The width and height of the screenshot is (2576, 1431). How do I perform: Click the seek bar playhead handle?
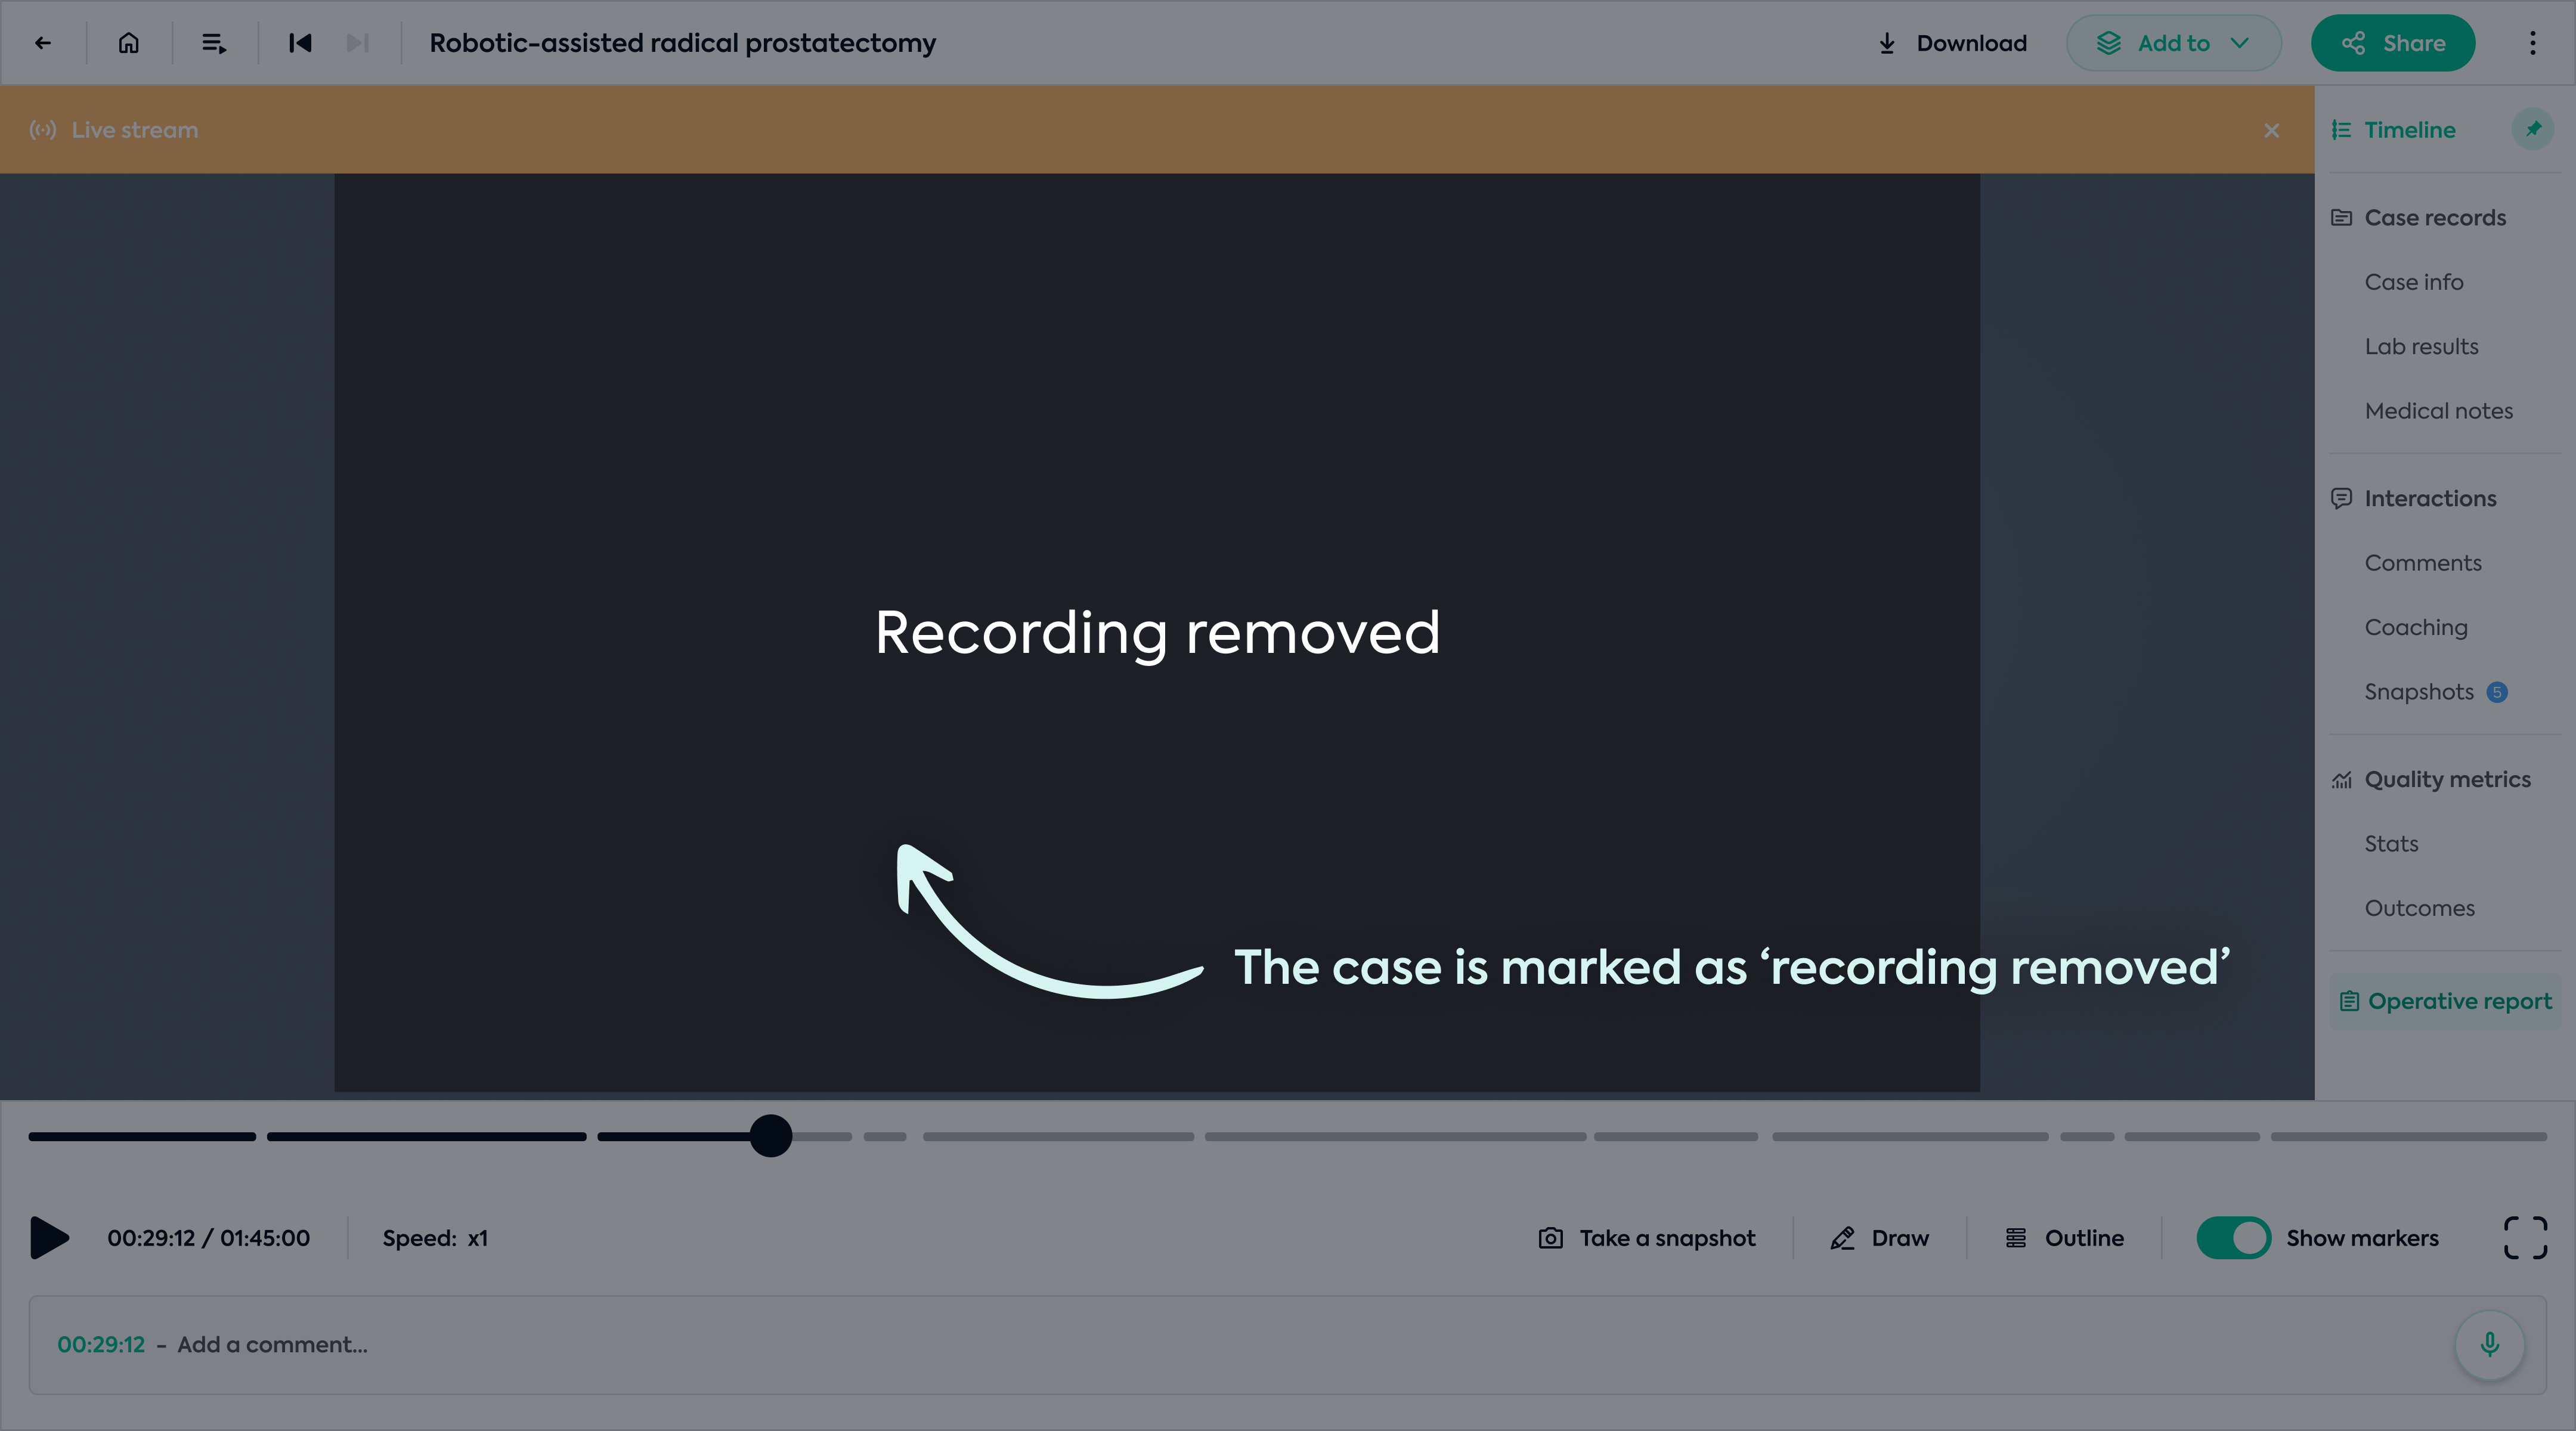[771, 1136]
